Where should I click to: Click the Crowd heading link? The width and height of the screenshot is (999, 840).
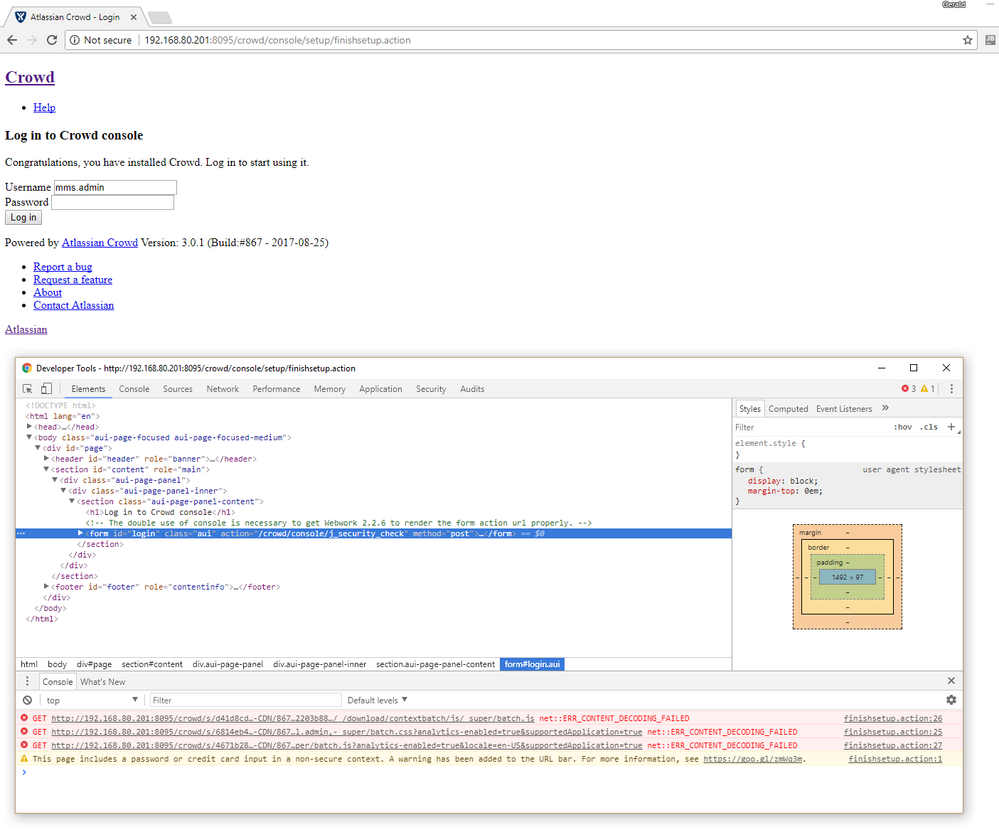tap(30, 77)
